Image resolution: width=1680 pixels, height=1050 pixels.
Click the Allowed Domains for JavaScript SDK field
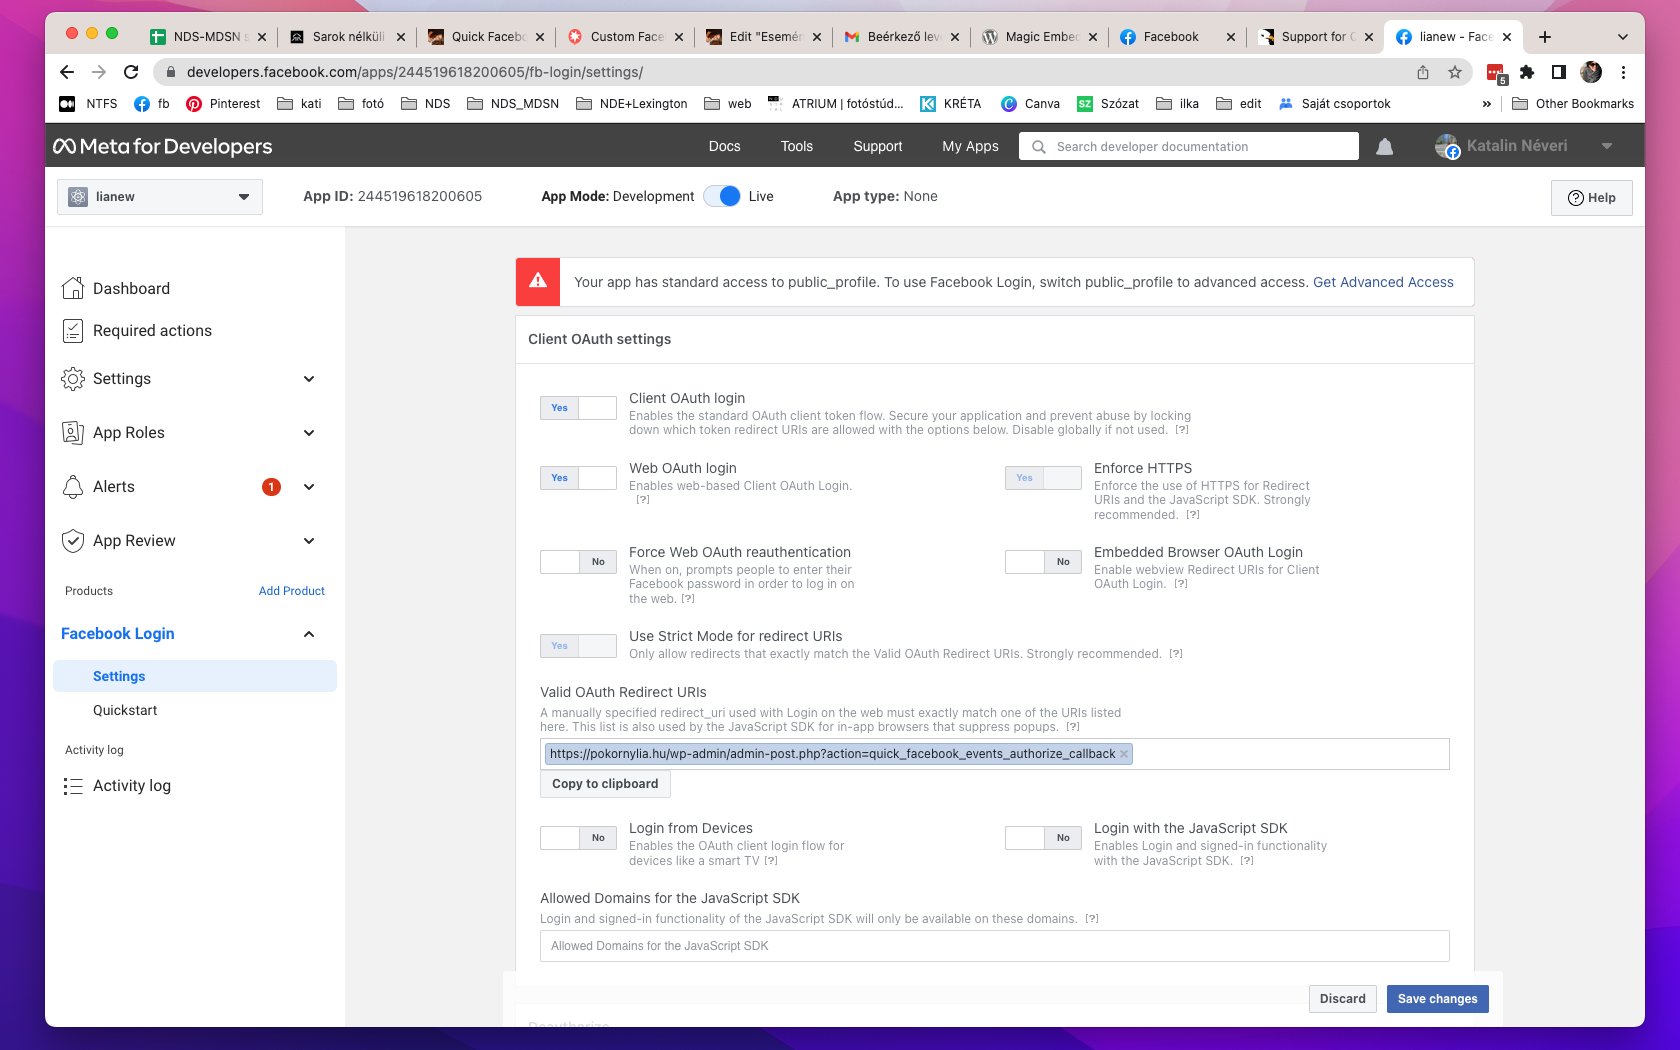[995, 946]
